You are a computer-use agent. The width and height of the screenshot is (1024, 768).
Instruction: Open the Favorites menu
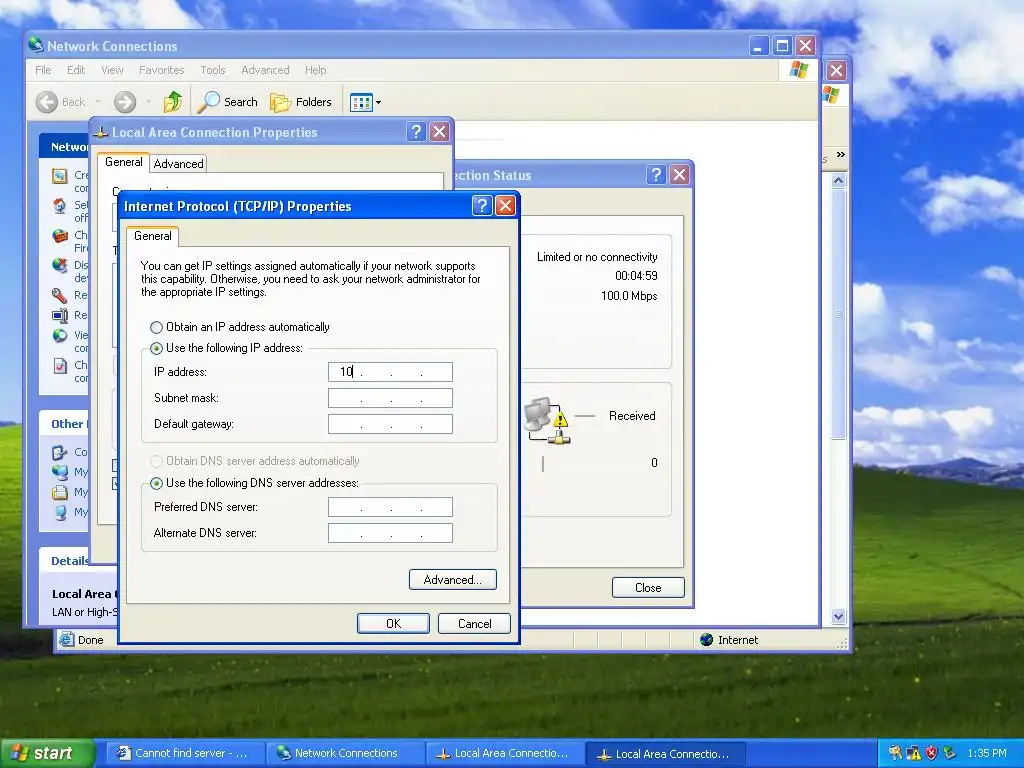click(161, 70)
